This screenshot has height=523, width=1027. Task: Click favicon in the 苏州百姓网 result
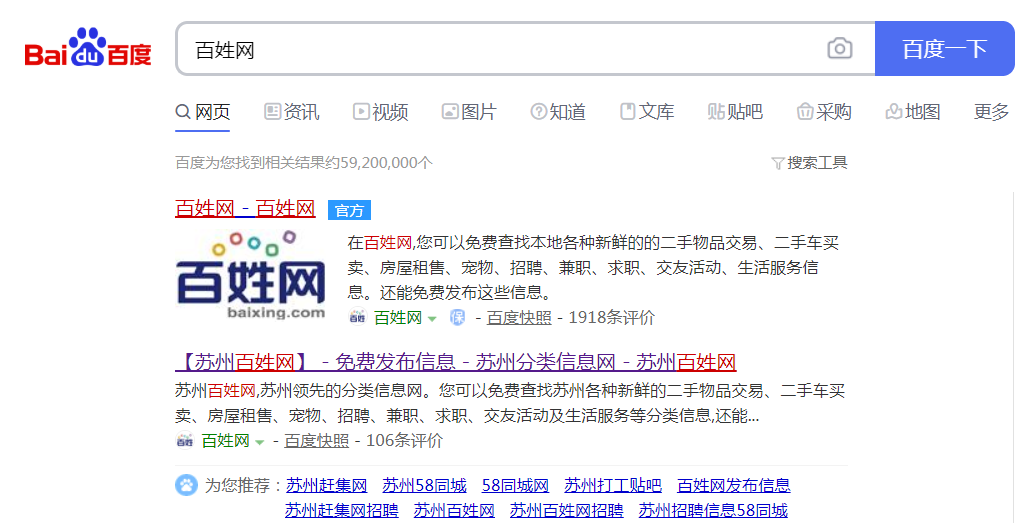point(185,441)
